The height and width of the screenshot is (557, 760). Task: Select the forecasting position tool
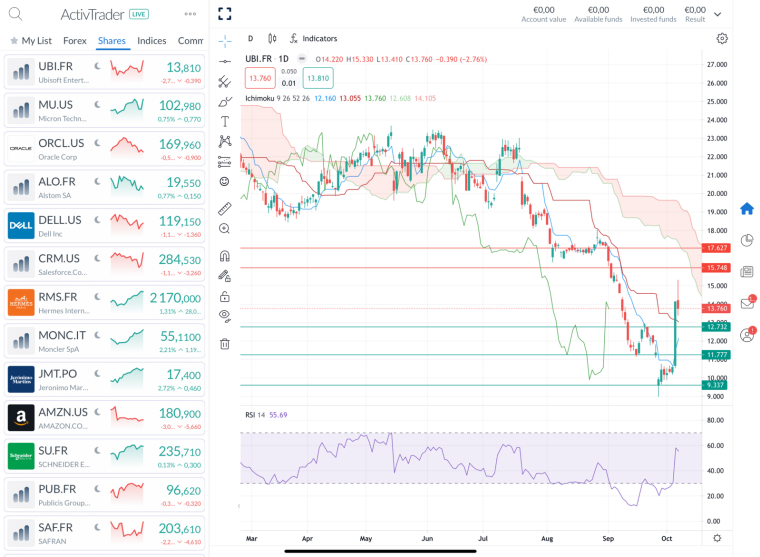[x=224, y=161]
